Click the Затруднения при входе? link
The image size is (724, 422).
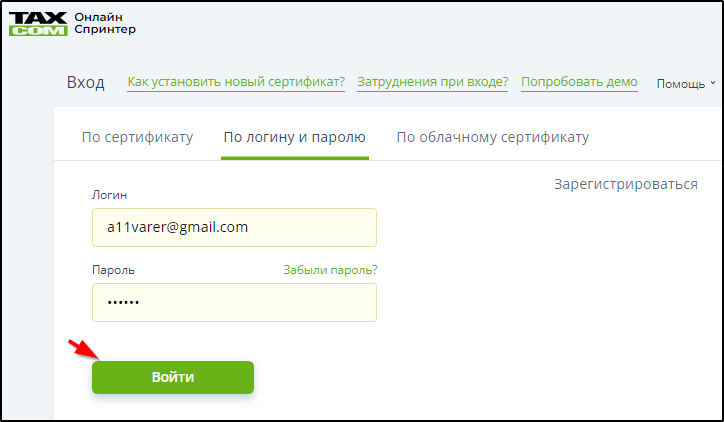click(x=433, y=82)
